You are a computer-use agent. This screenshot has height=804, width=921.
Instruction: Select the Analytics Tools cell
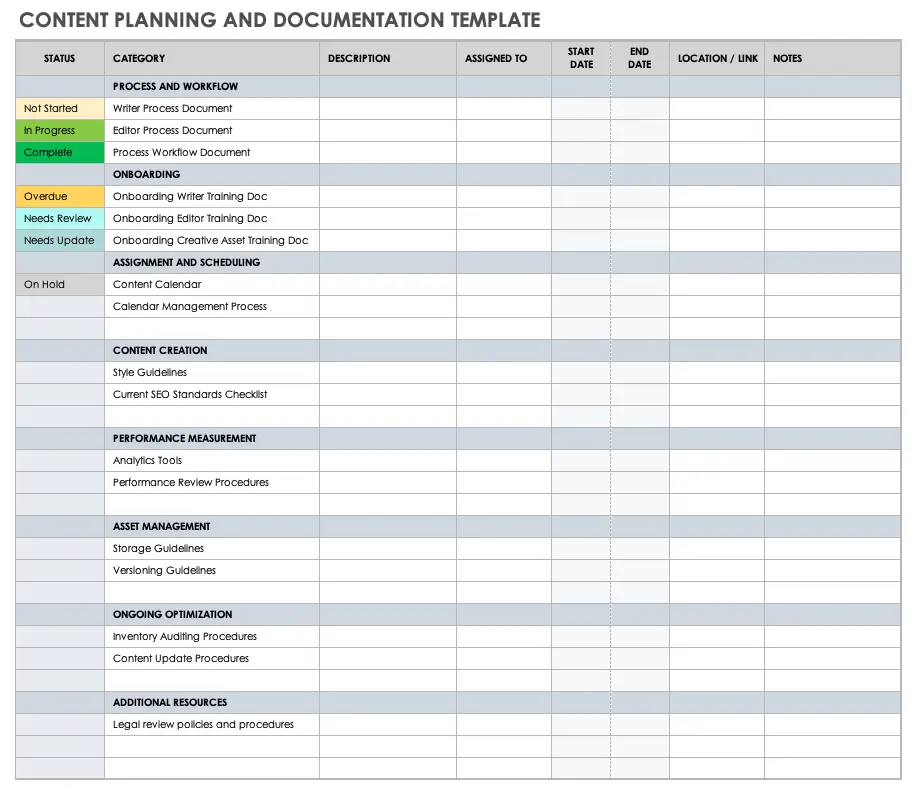[212, 460]
